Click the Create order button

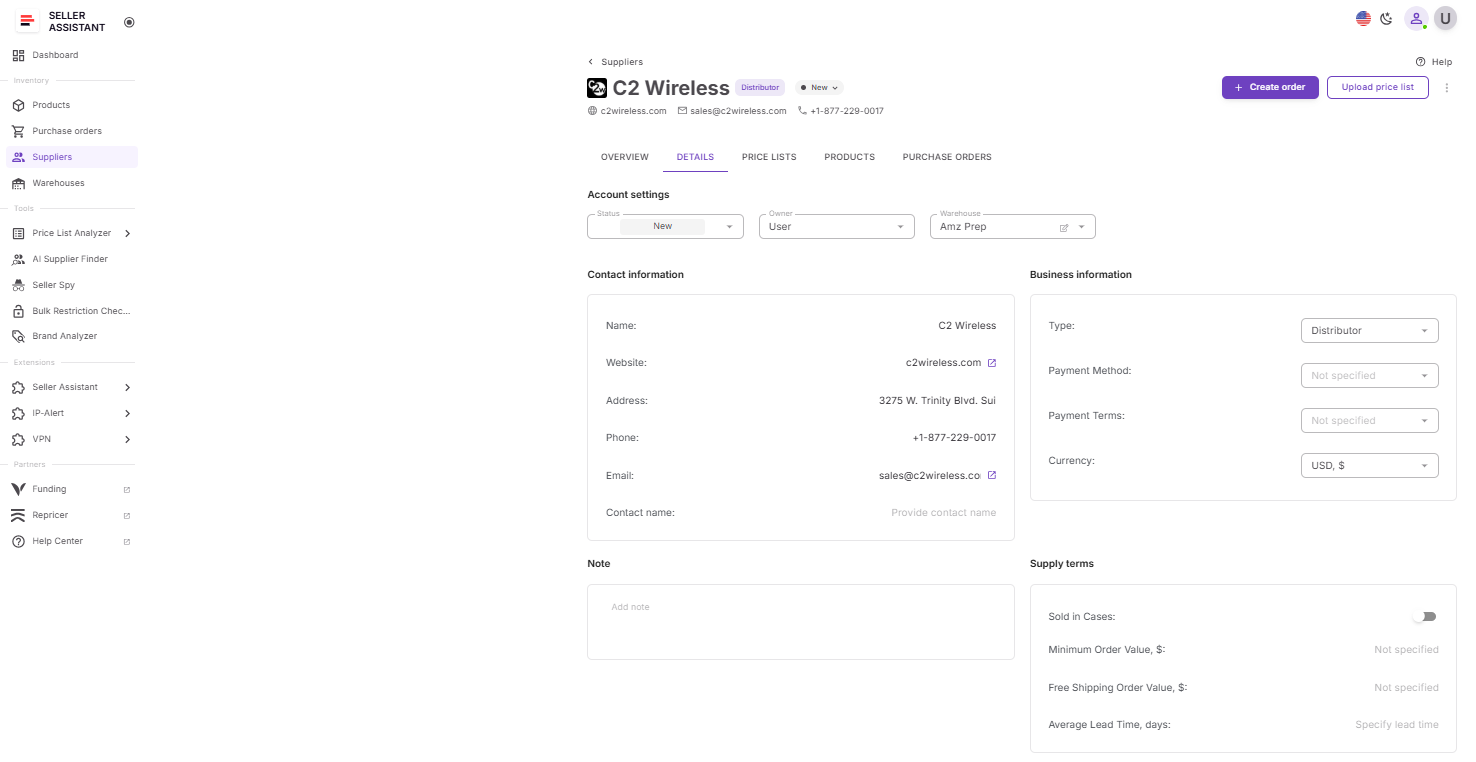tap(1269, 87)
